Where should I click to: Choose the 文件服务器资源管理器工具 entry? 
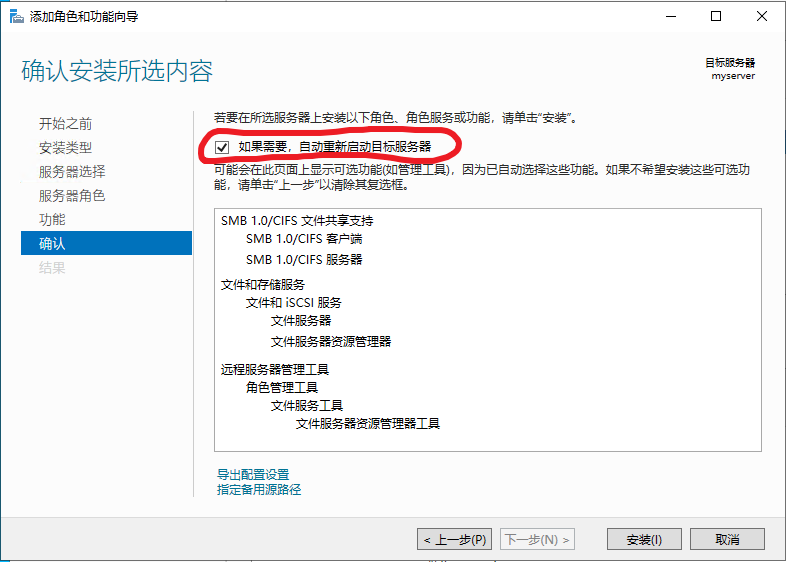(367, 424)
